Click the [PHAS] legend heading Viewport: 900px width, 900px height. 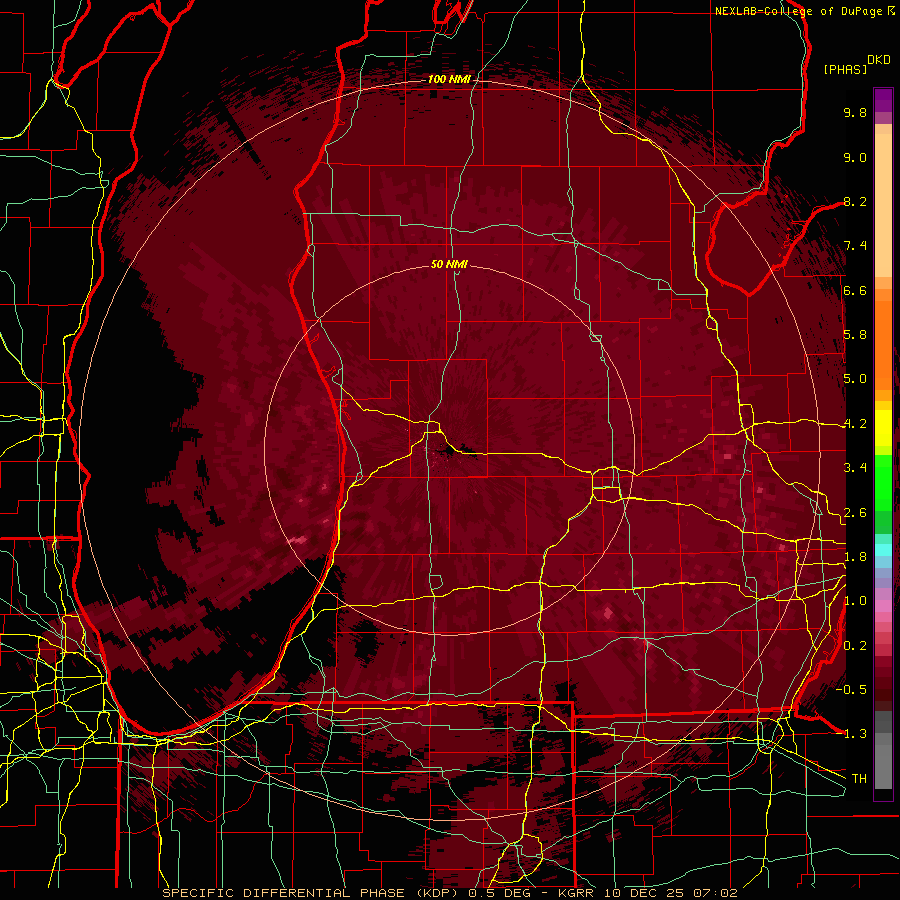point(845,70)
